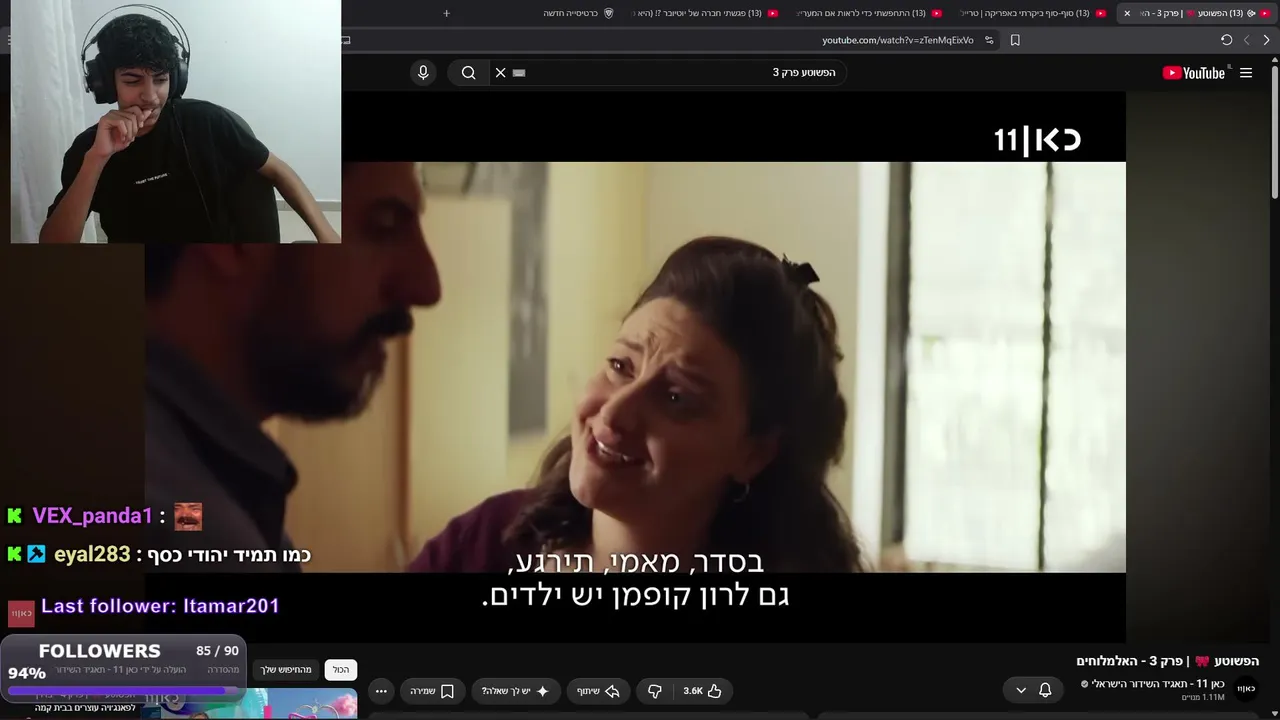This screenshot has width=1280, height=720.
Task: Save the video with 'שמירה' button
Action: 432,691
